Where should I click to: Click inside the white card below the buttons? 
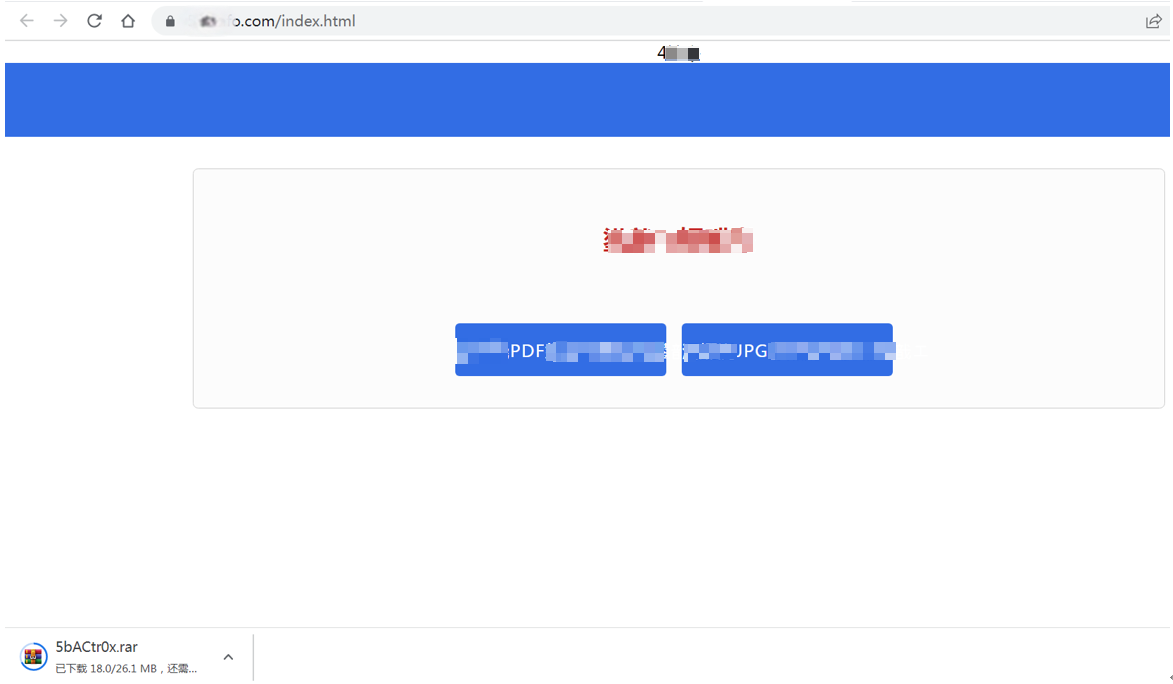(678, 392)
